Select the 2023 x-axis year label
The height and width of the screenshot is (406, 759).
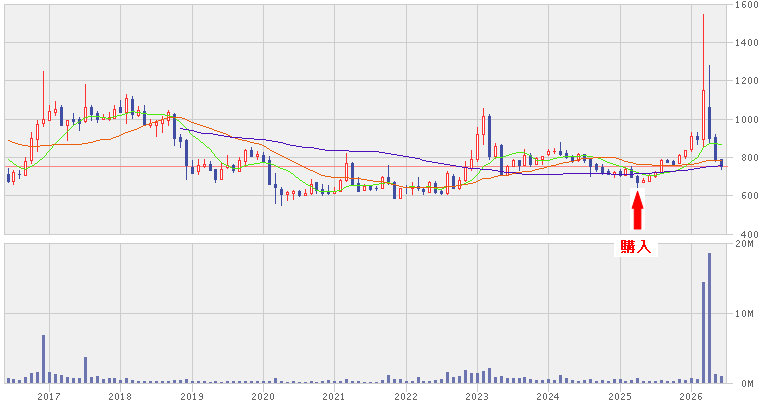point(477,397)
